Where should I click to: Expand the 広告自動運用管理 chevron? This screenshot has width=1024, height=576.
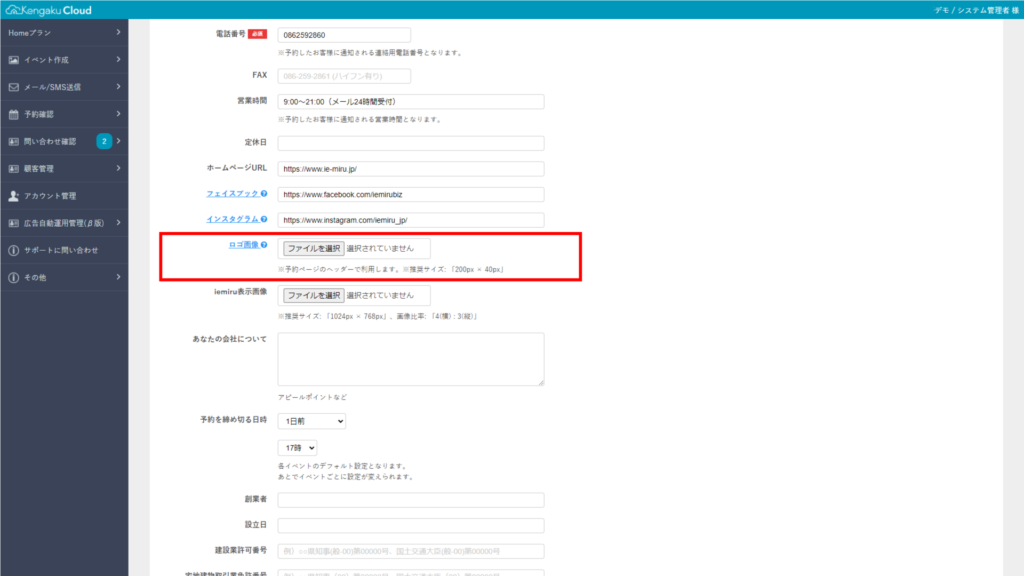coord(118,223)
